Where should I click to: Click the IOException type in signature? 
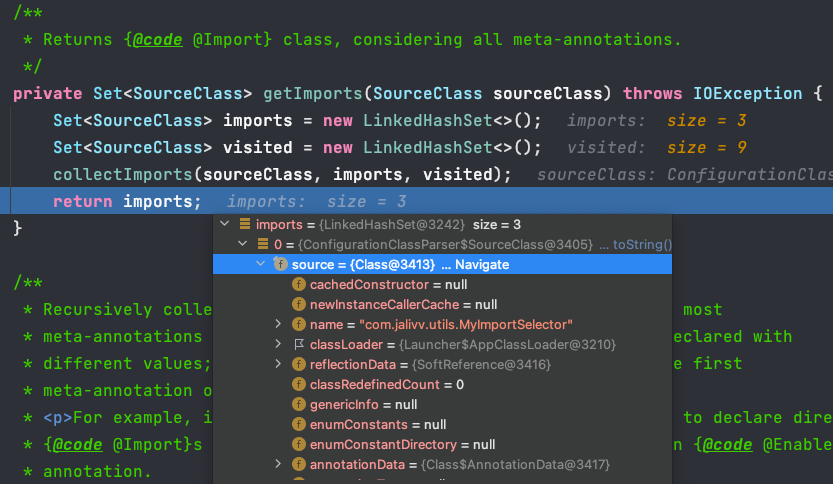pos(747,94)
